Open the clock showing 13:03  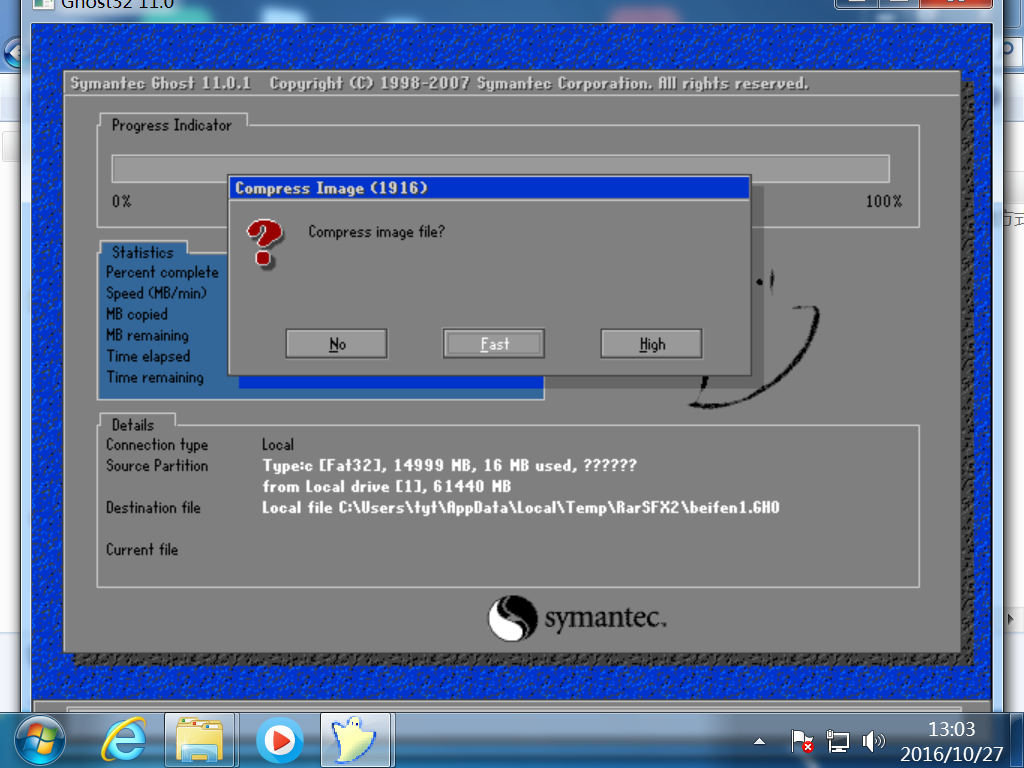(952, 729)
